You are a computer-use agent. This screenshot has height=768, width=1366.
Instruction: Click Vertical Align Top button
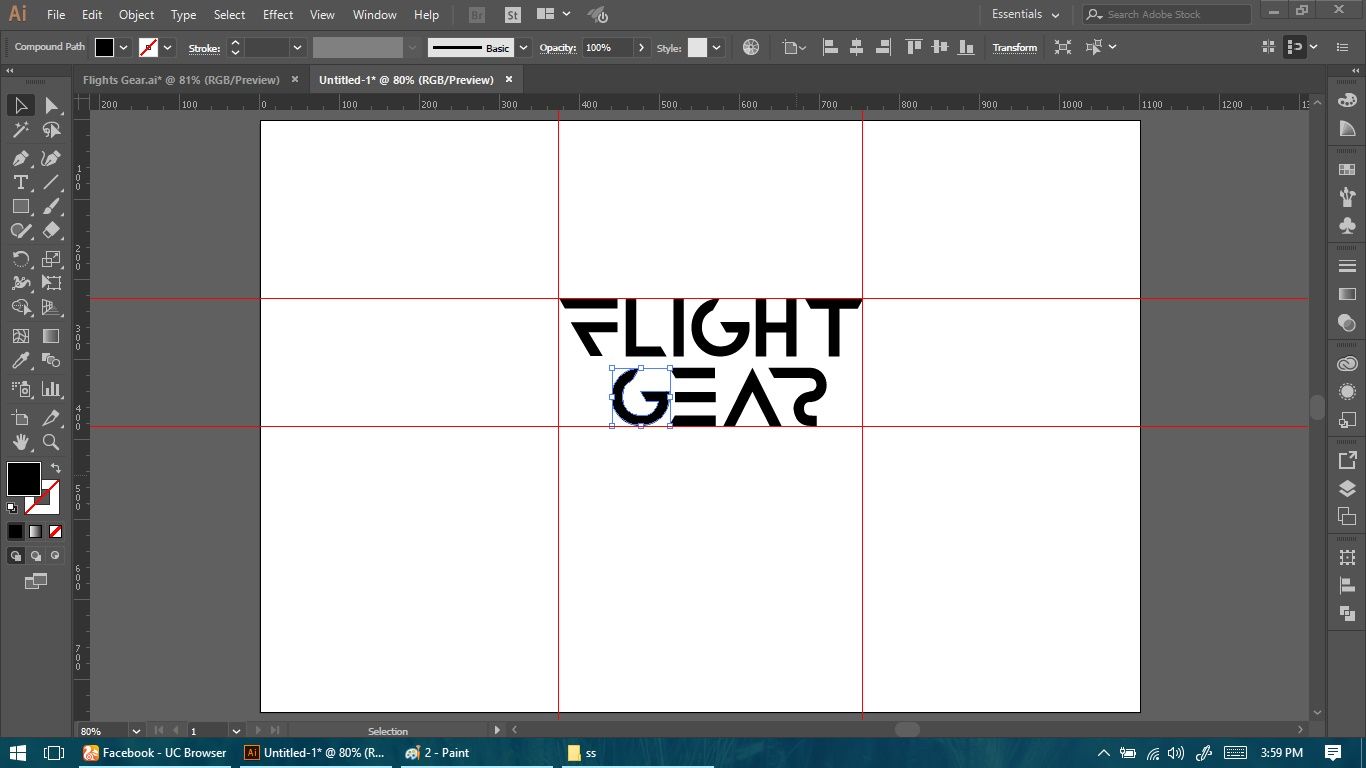pyautogui.click(x=913, y=47)
